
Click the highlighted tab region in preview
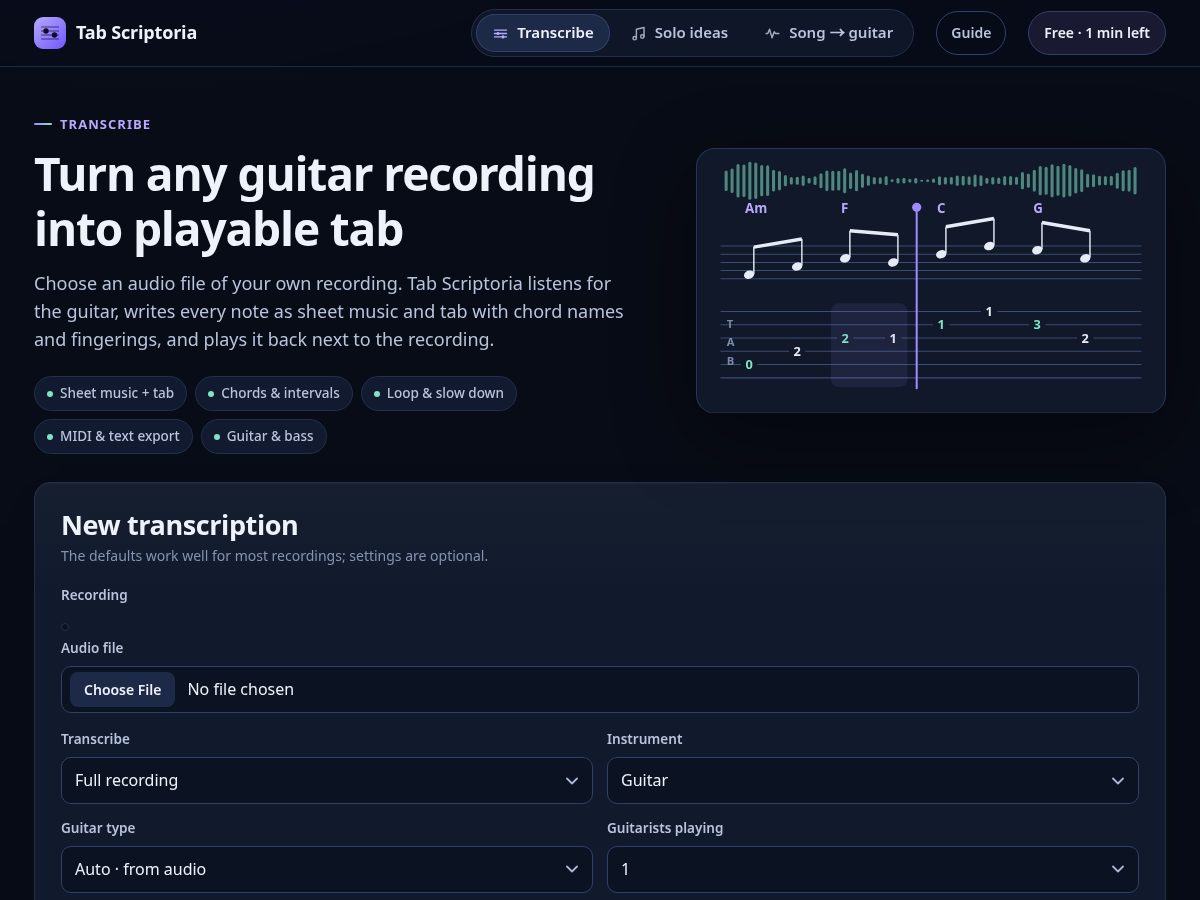[869, 345]
